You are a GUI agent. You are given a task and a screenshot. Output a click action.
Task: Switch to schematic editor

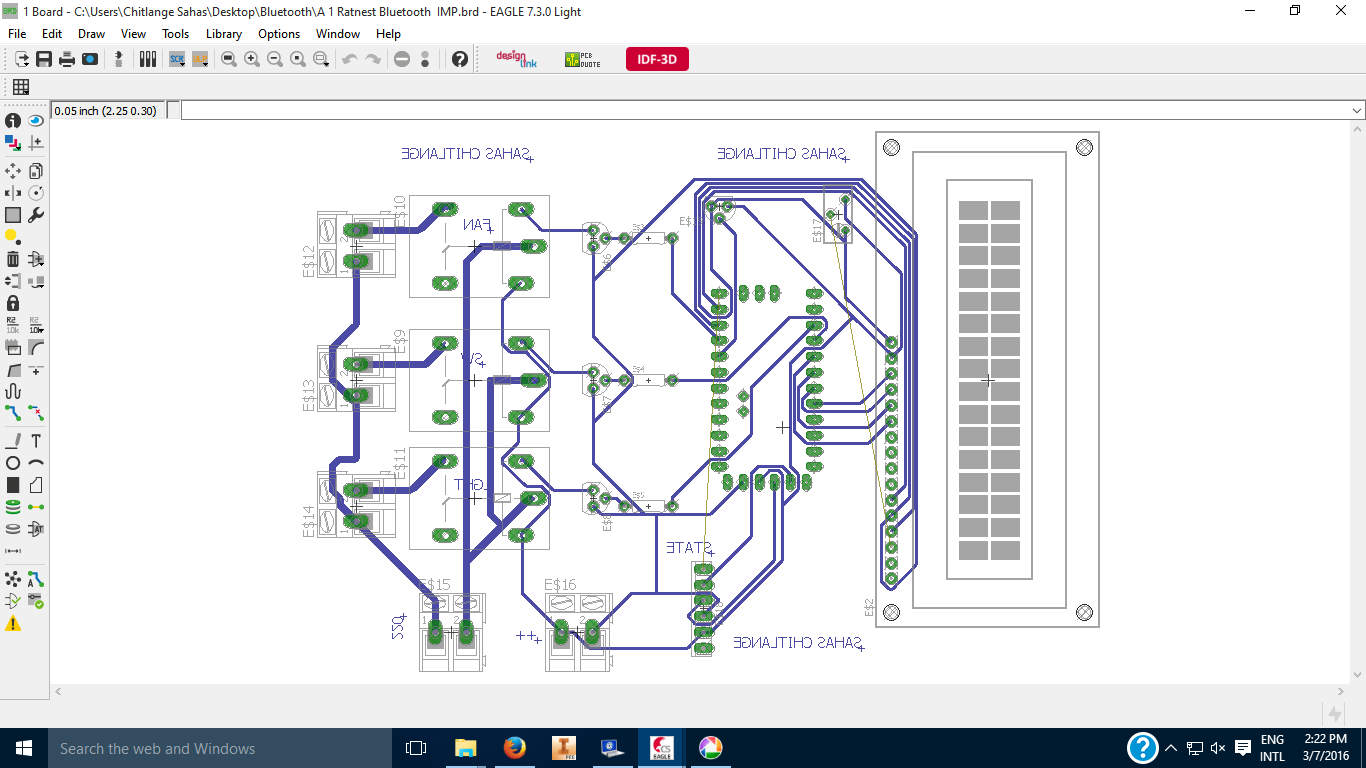119,59
